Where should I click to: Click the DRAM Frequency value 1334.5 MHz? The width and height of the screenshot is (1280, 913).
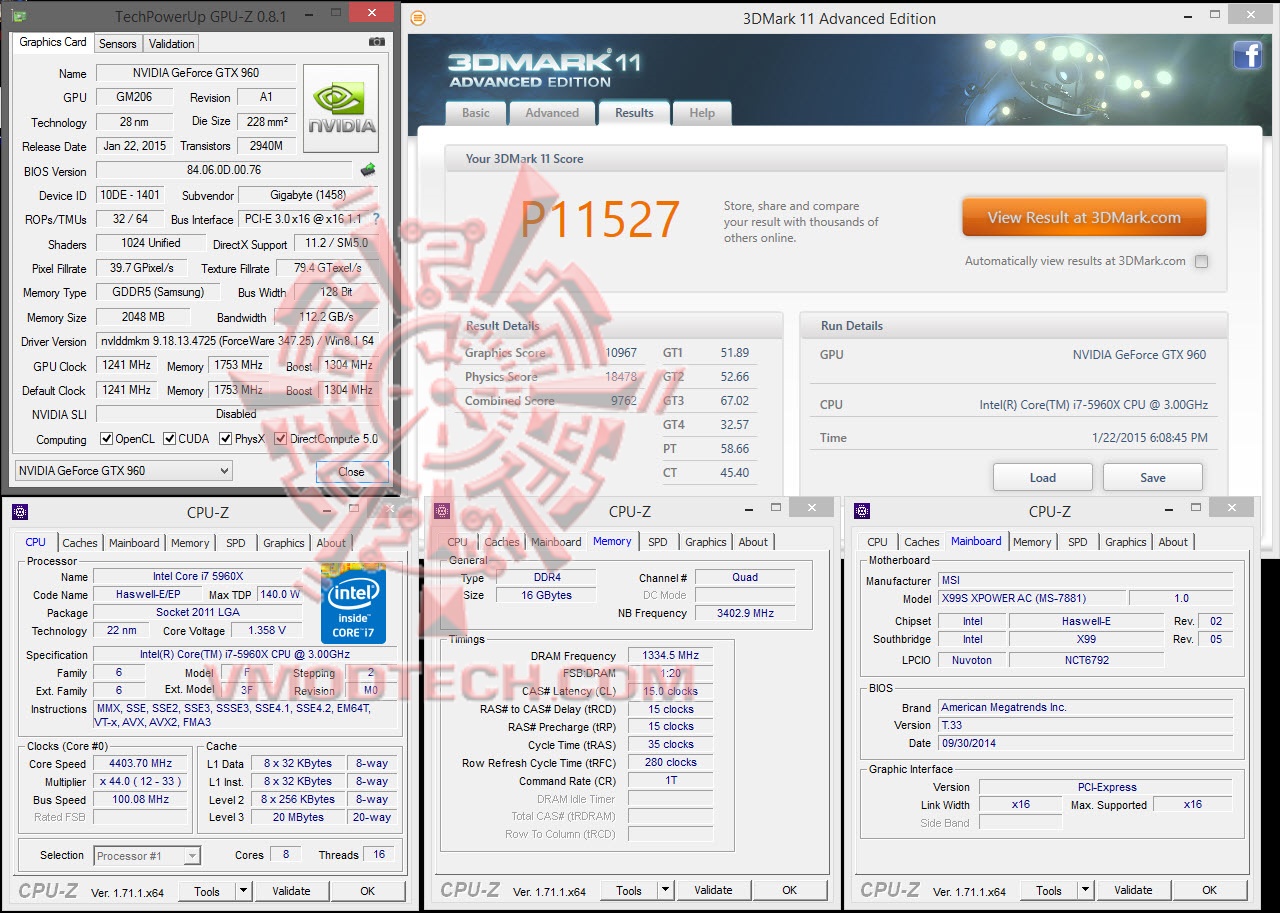pyautogui.click(x=670, y=656)
